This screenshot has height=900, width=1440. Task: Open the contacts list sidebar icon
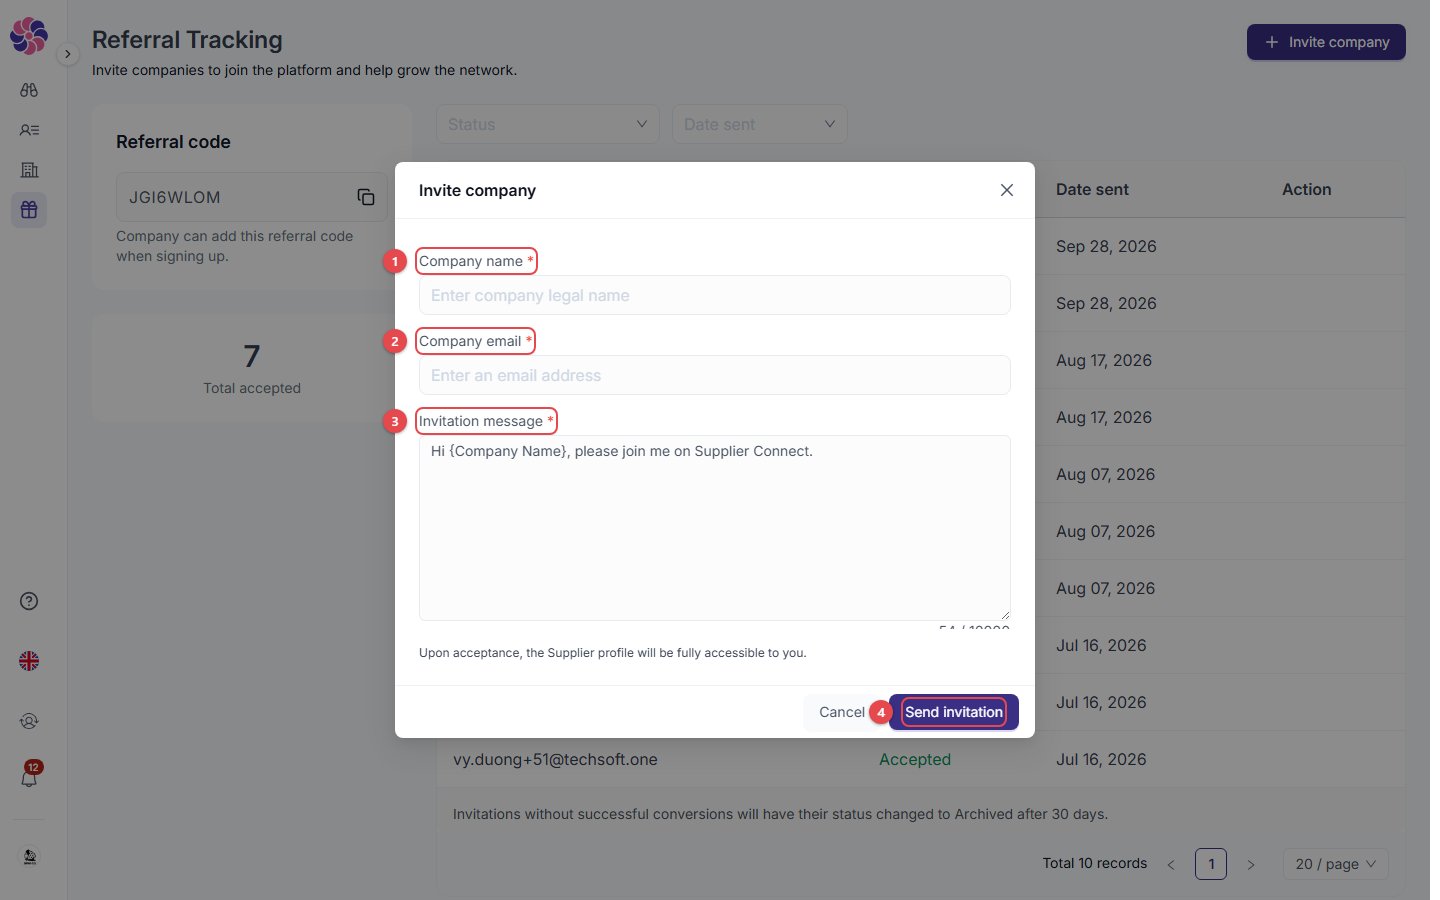click(29, 130)
